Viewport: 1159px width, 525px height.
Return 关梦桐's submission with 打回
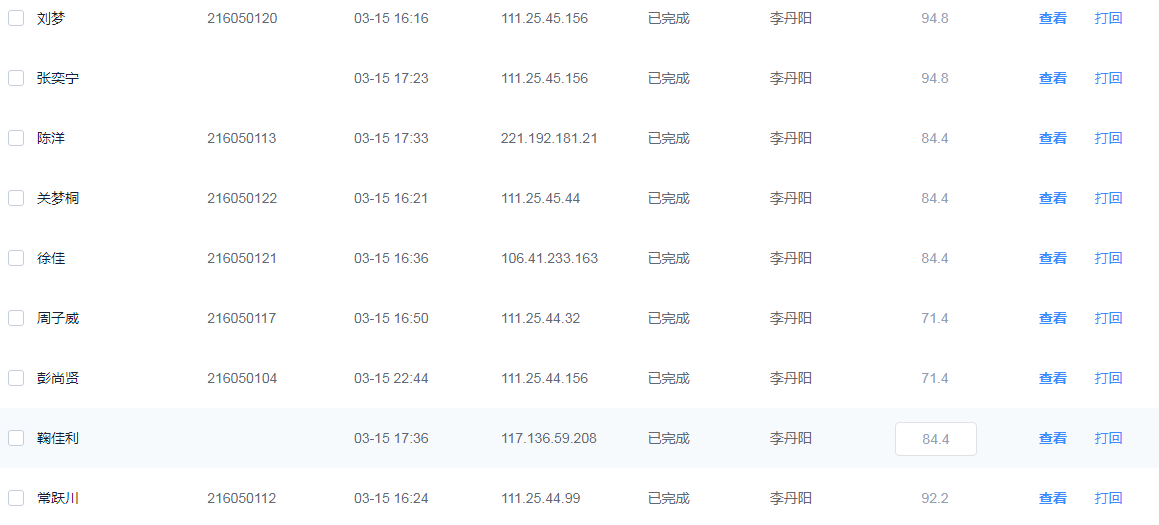(x=1108, y=198)
